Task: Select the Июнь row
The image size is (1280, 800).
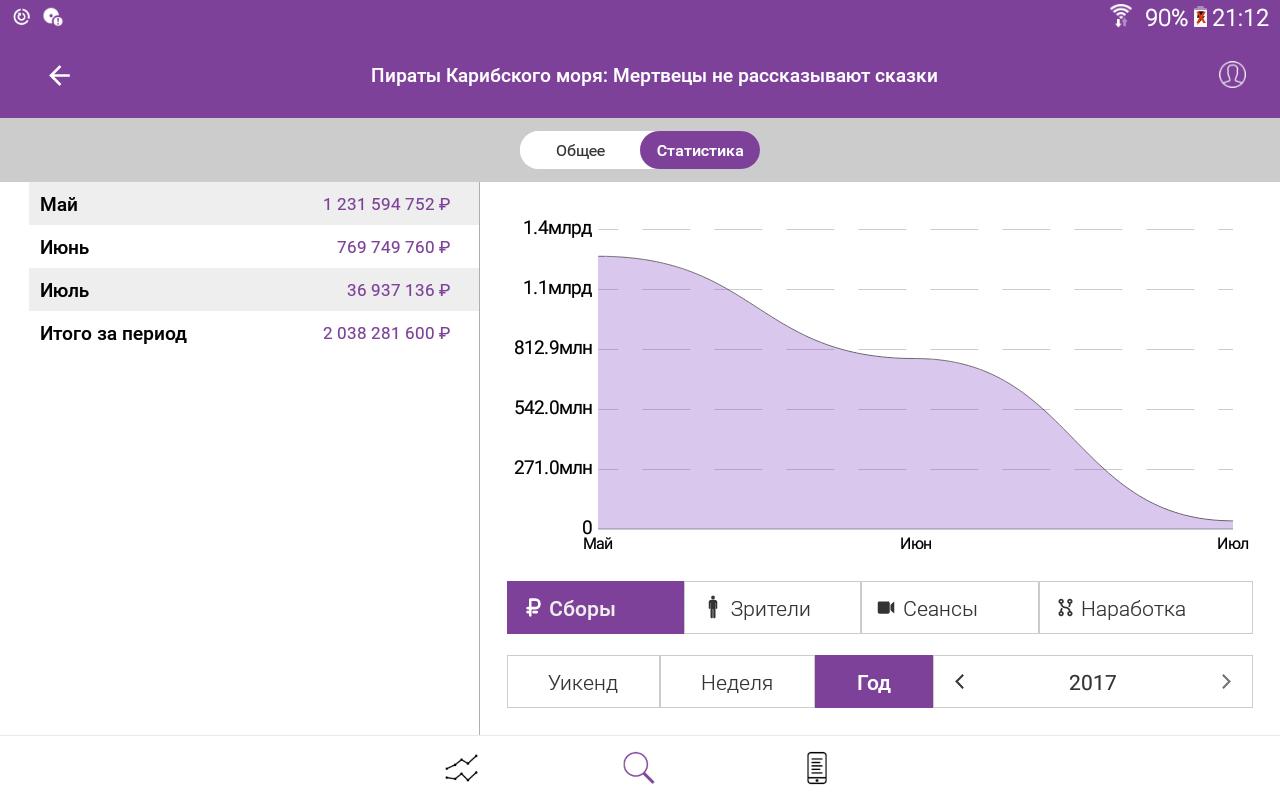Action: click(254, 247)
